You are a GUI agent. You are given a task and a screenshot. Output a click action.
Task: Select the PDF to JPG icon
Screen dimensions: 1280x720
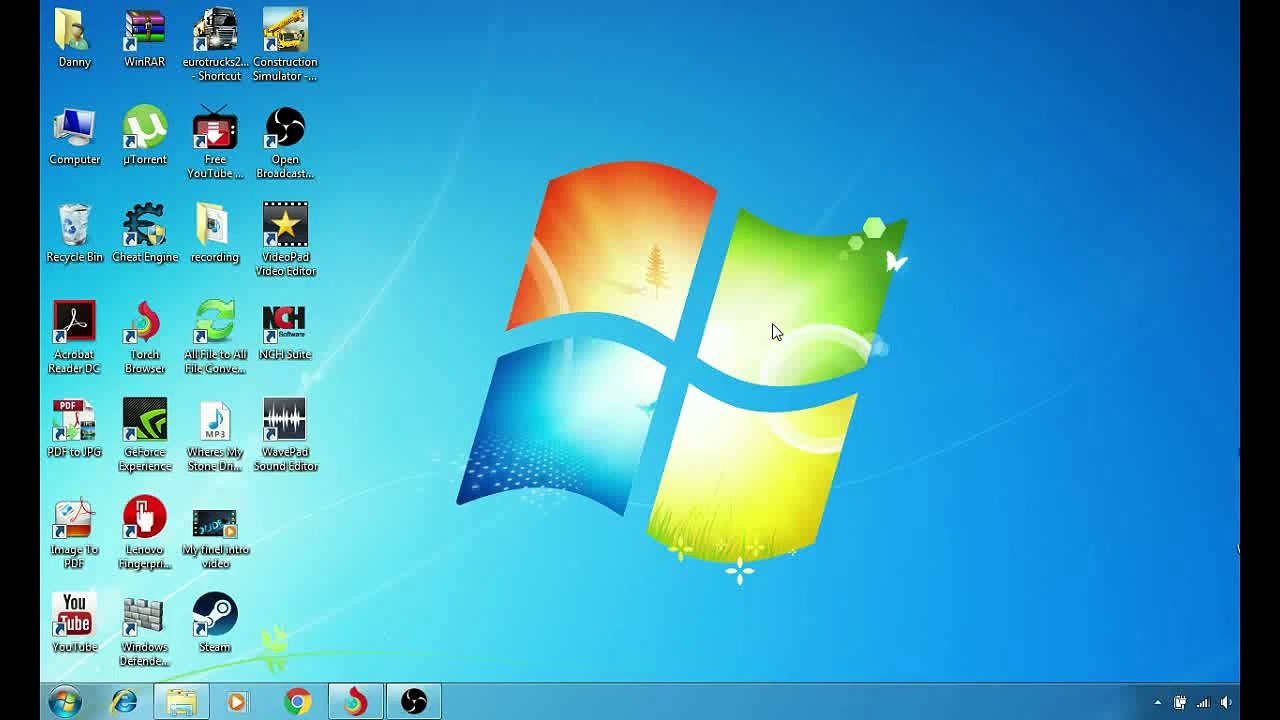click(x=74, y=420)
